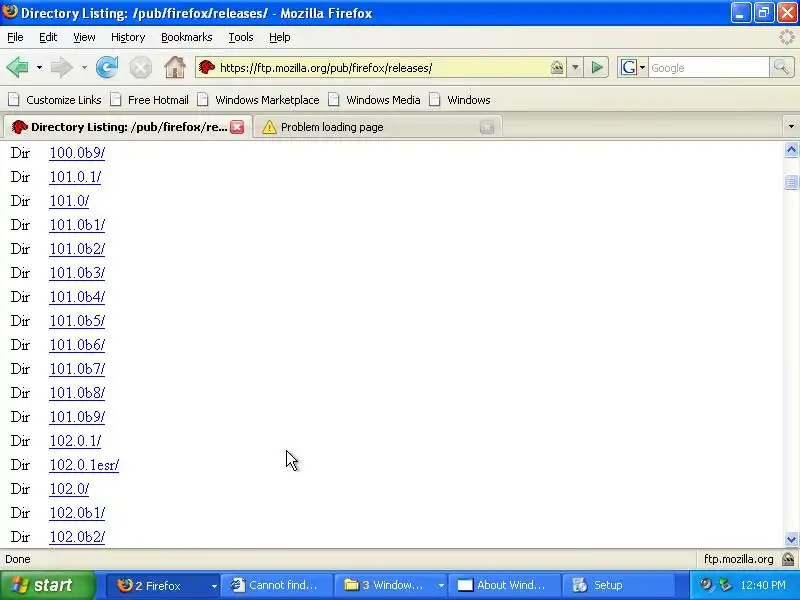800x600 pixels.
Task: Open the 101.0b2/ directory link
Action: [x=77, y=248]
